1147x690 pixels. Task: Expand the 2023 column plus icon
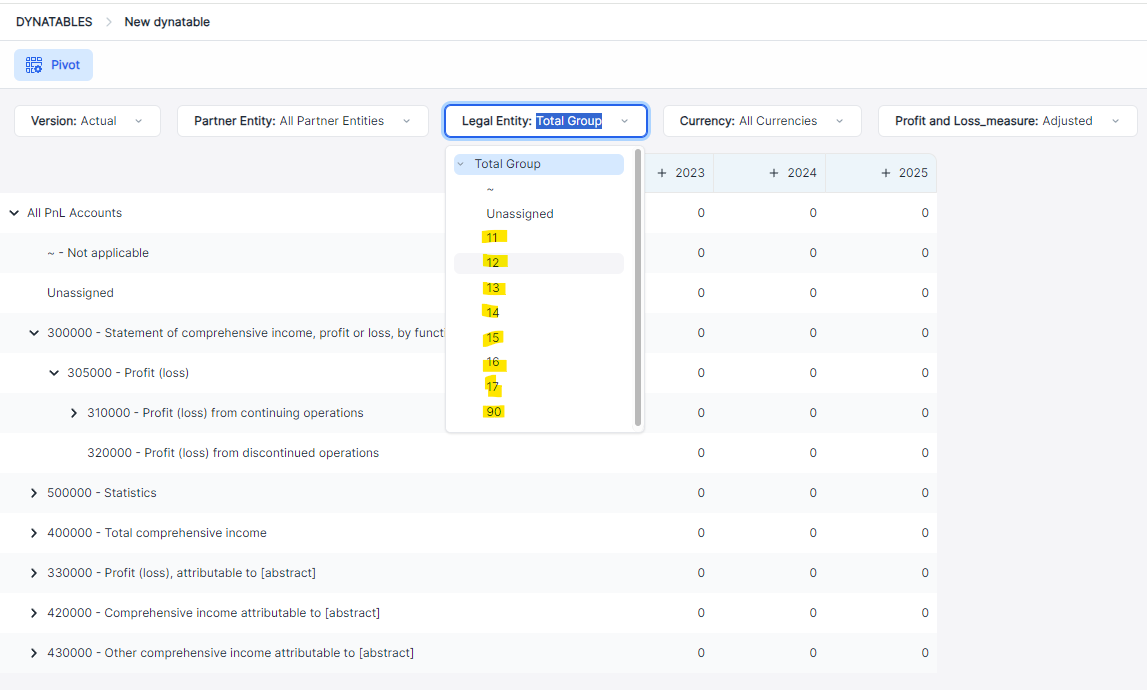[x=662, y=173]
